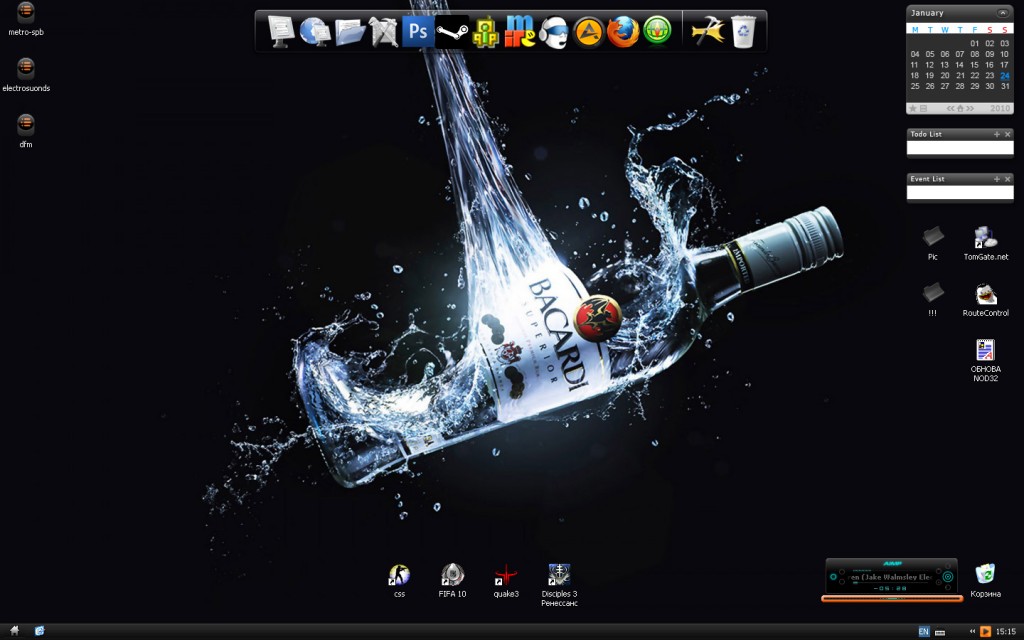Open the hammer settings icon in dock
The width and height of the screenshot is (1024, 640).
[x=708, y=31]
